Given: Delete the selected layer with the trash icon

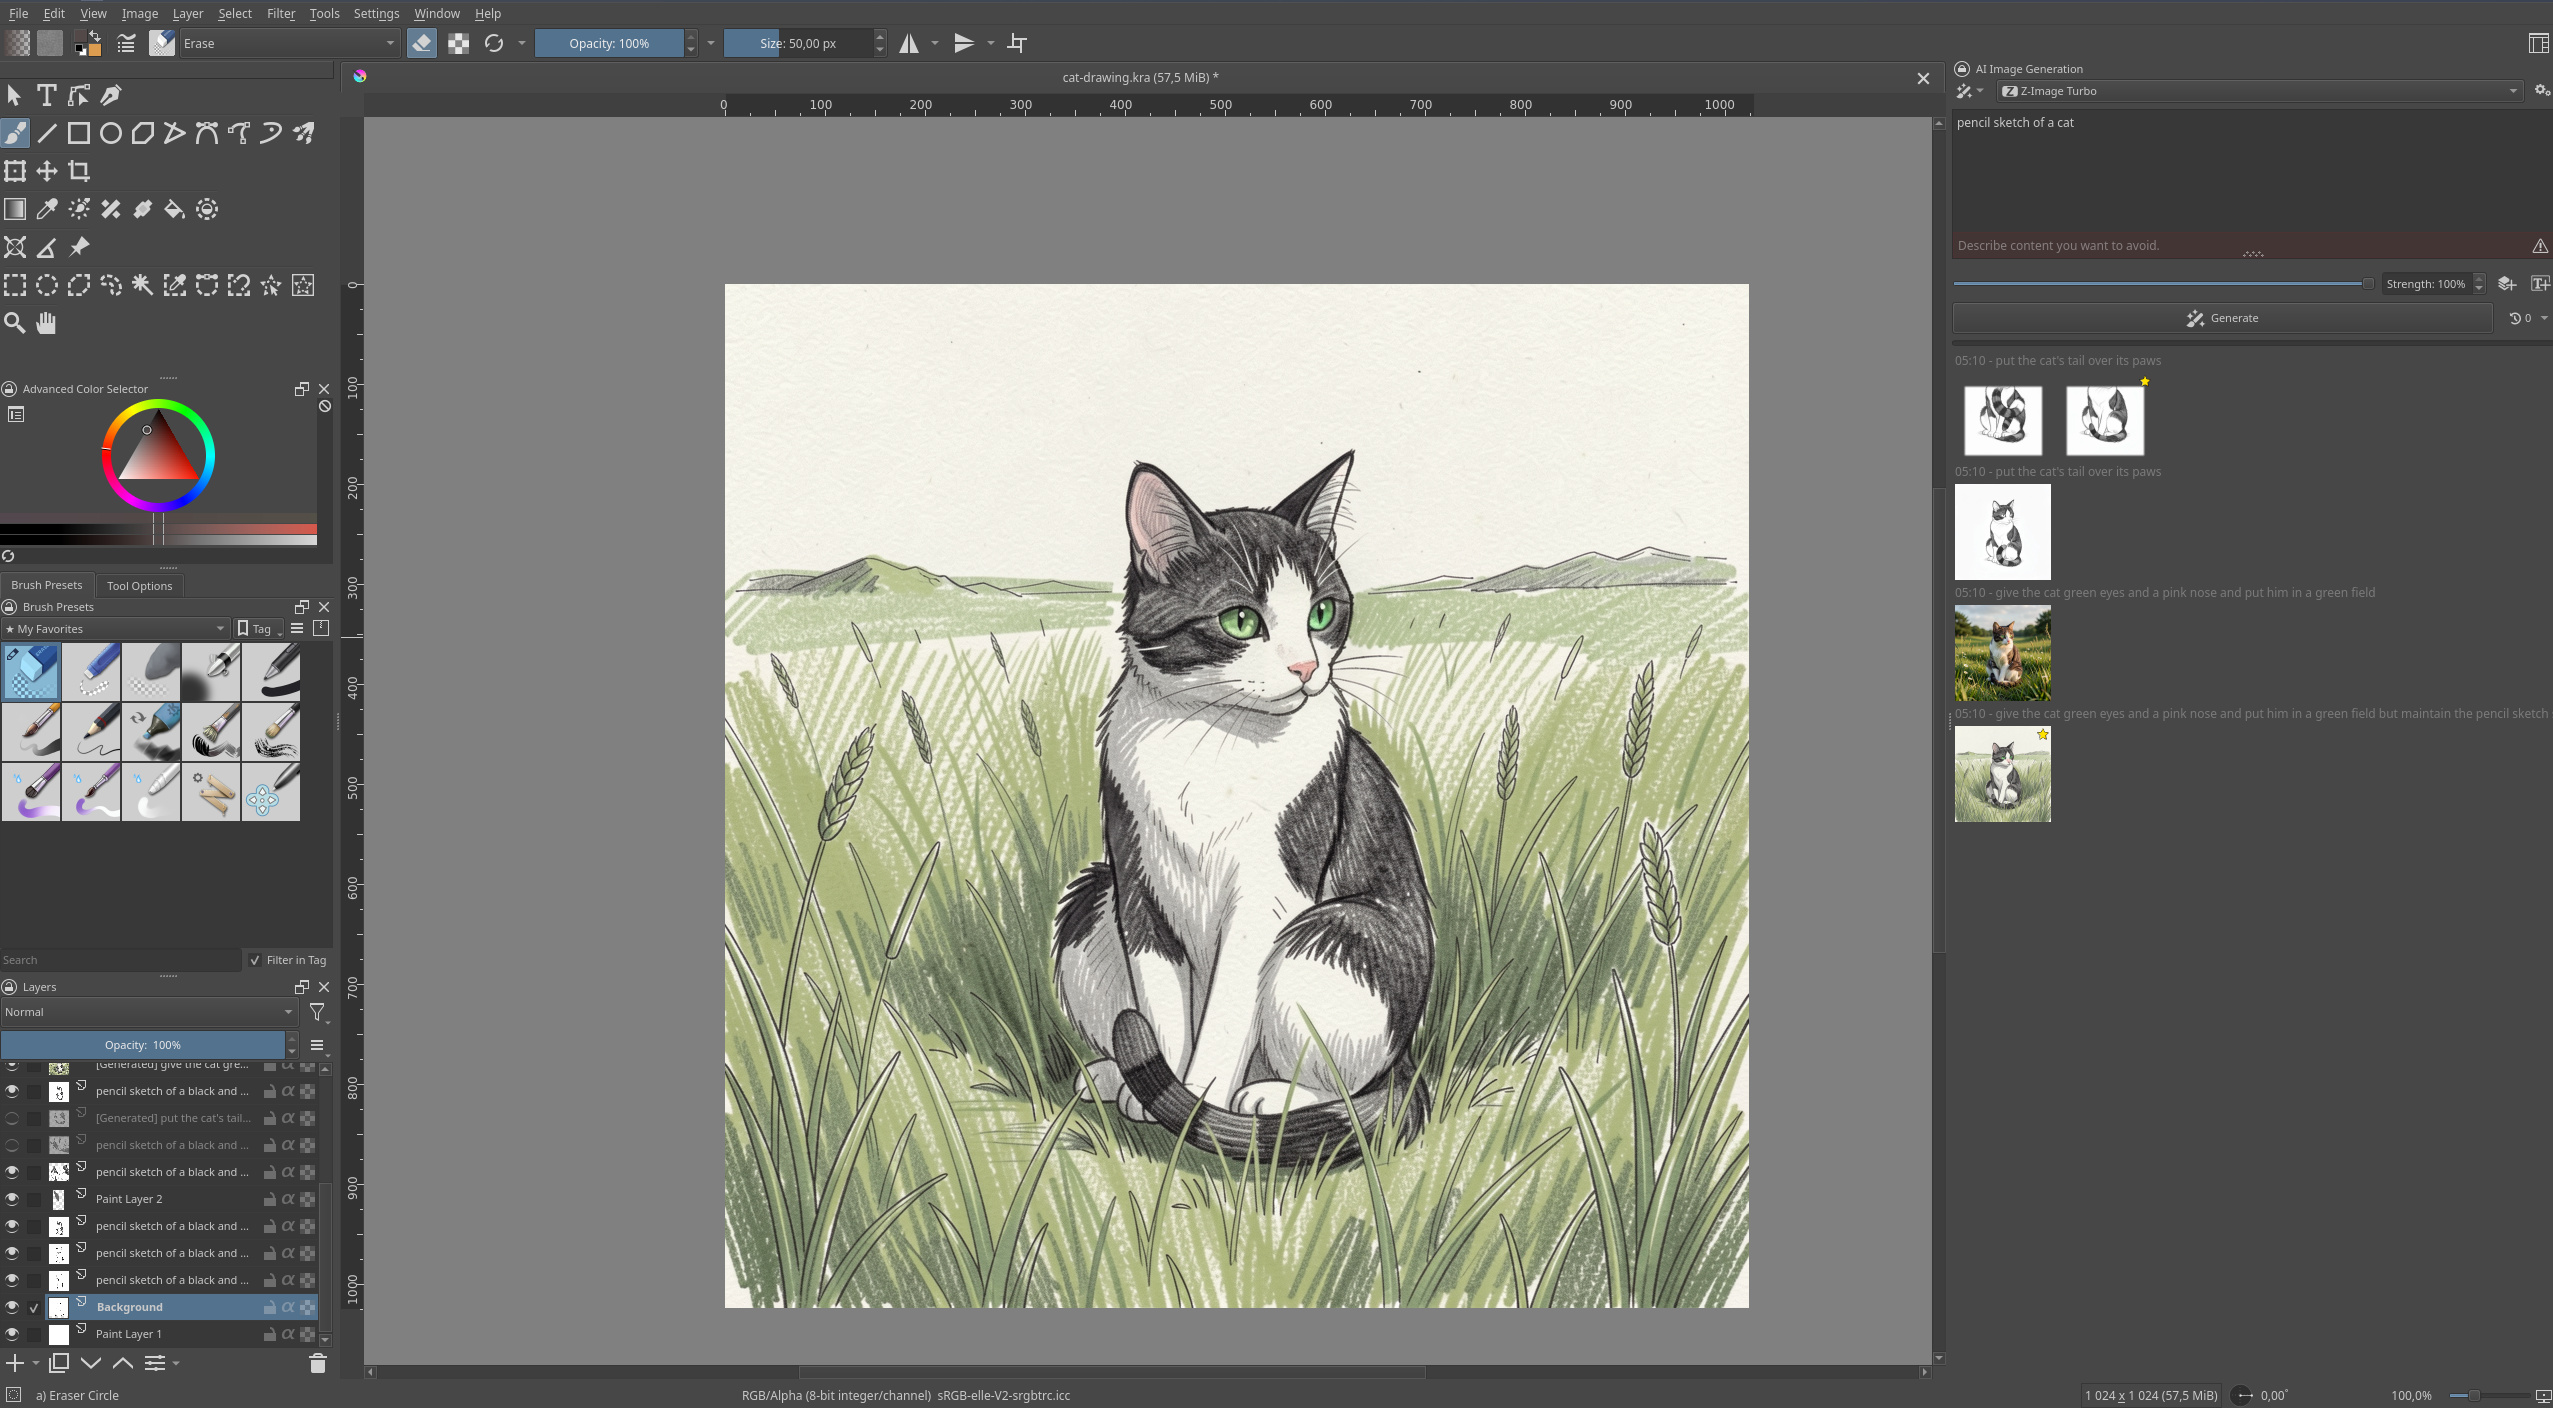Looking at the screenshot, I should (316, 1363).
